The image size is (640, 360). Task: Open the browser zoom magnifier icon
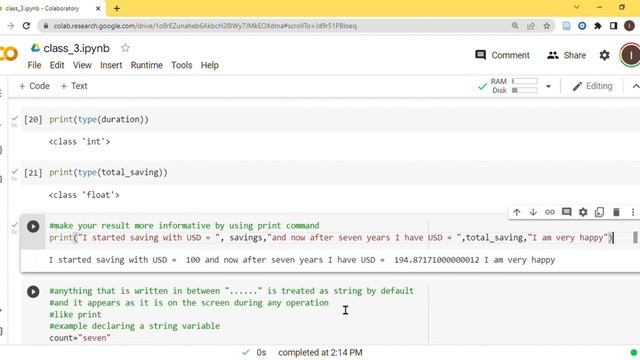click(515, 26)
